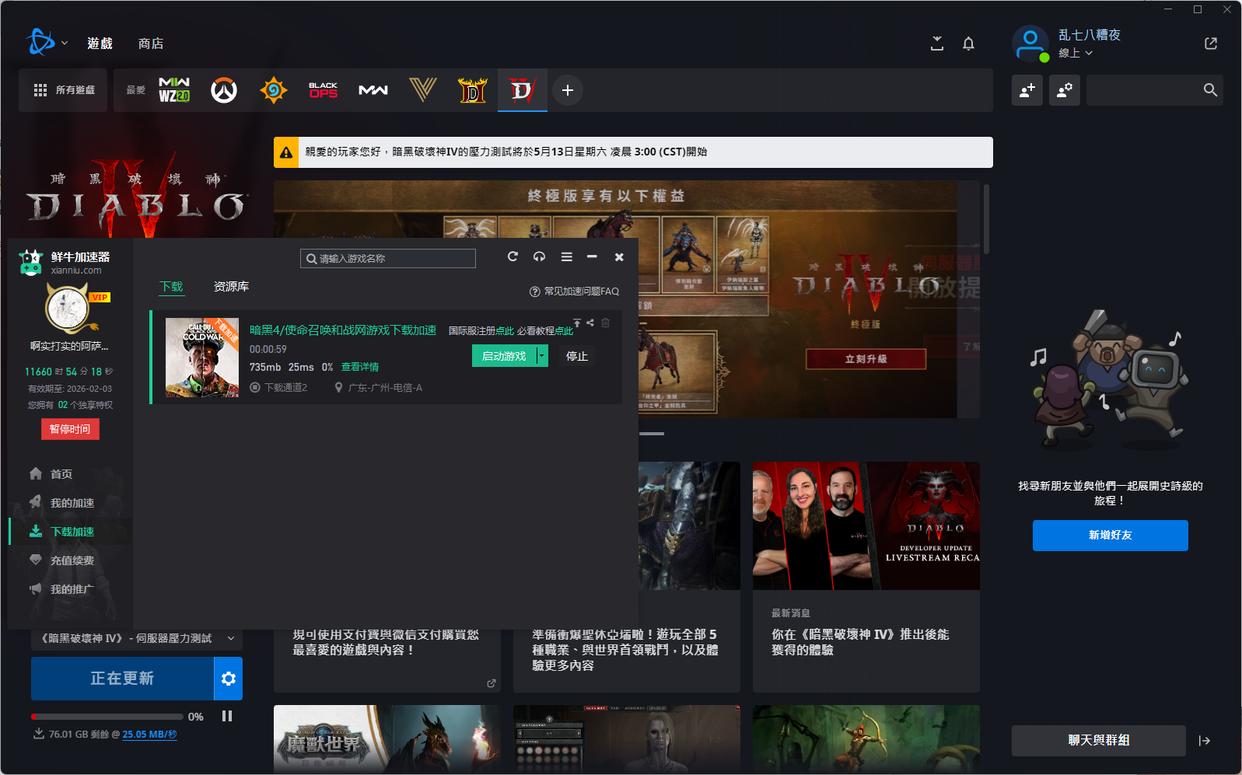Click 查看详情 link
Image resolution: width=1242 pixels, height=775 pixels.
[360, 368]
